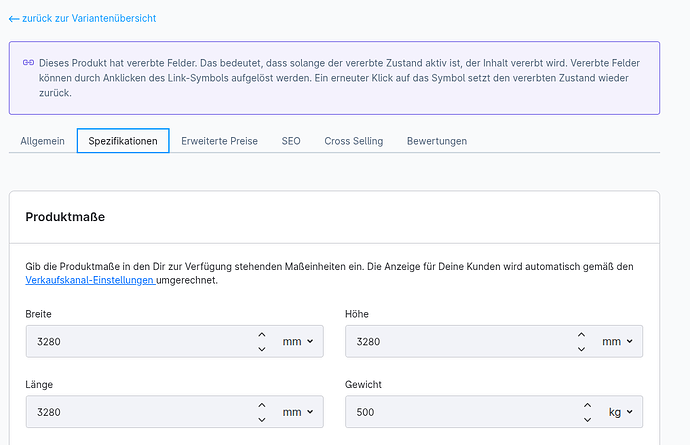Image resolution: width=690 pixels, height=445 pixels.
Task: Switch to the Allgemein tab
Action: pyautogui.click(x=42, y=141)
